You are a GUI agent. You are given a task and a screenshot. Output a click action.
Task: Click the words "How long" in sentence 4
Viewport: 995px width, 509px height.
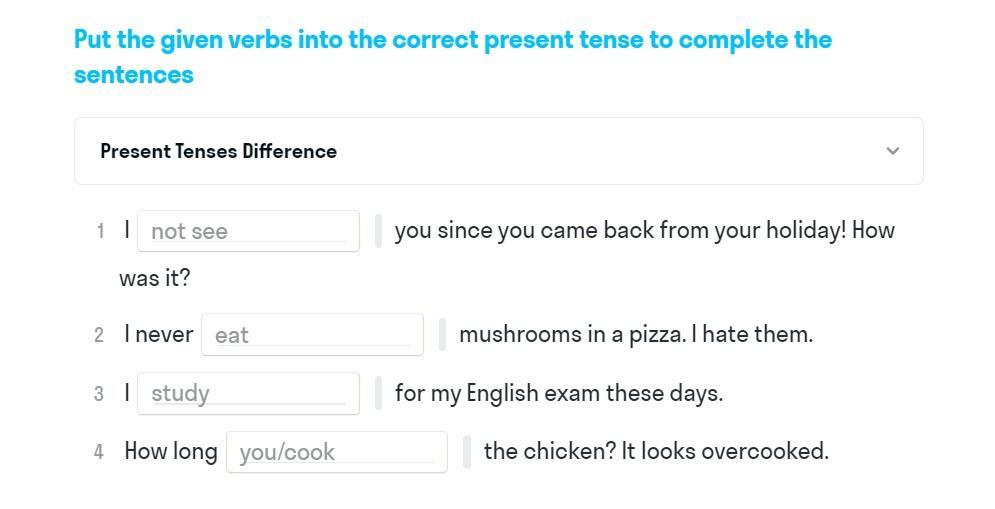click(x=170, y=451)
